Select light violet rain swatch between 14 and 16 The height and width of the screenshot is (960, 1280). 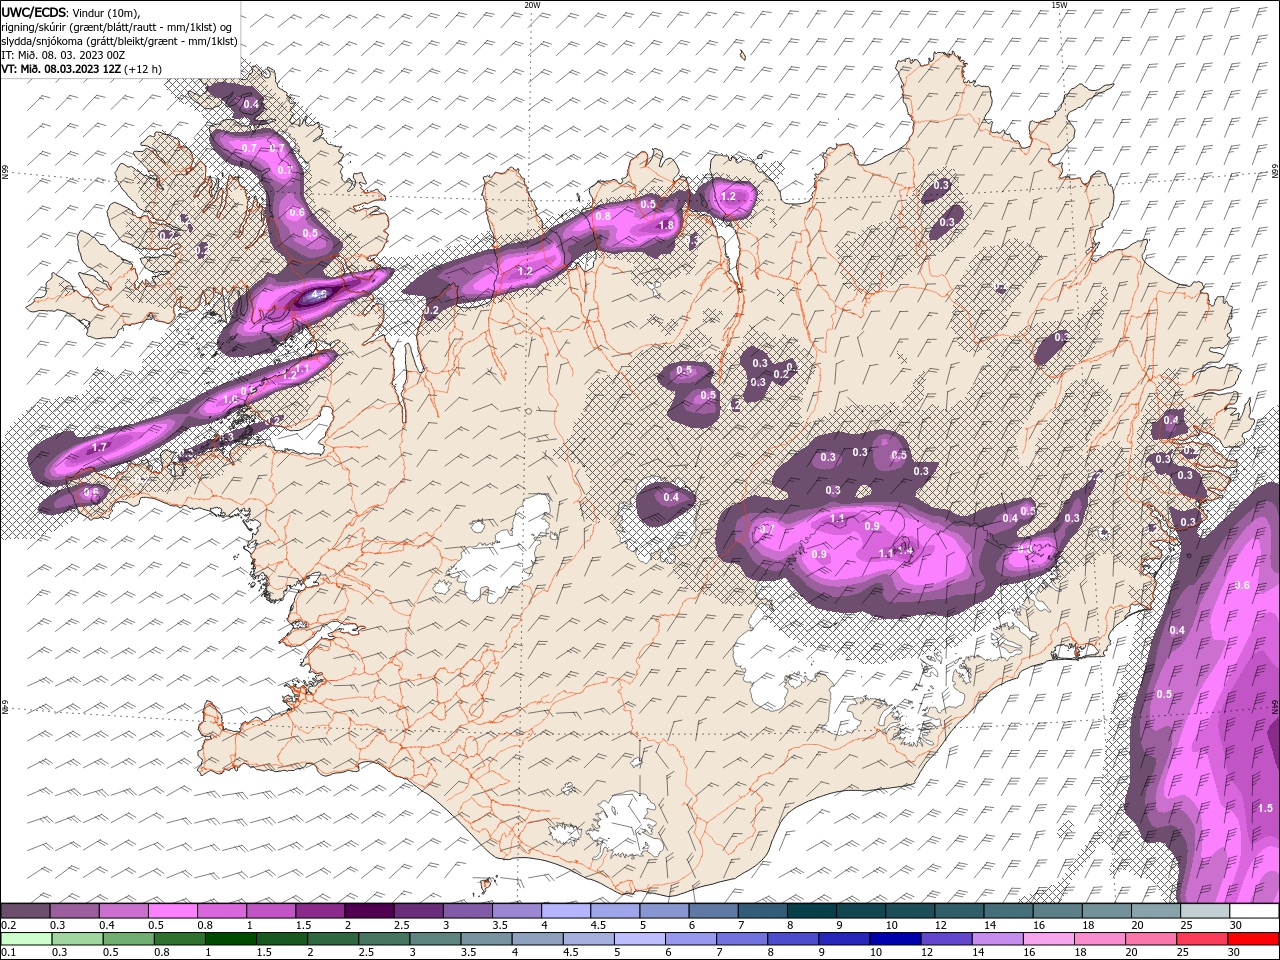[x=997, y=938]
